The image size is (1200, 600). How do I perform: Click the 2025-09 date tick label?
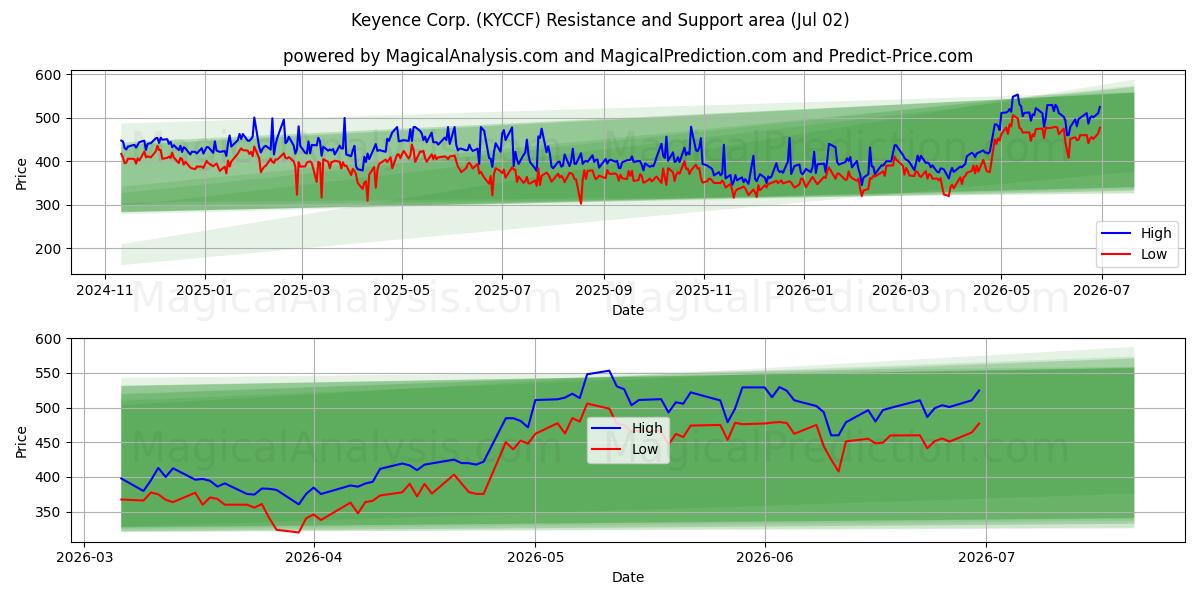[x=603, y=292]
